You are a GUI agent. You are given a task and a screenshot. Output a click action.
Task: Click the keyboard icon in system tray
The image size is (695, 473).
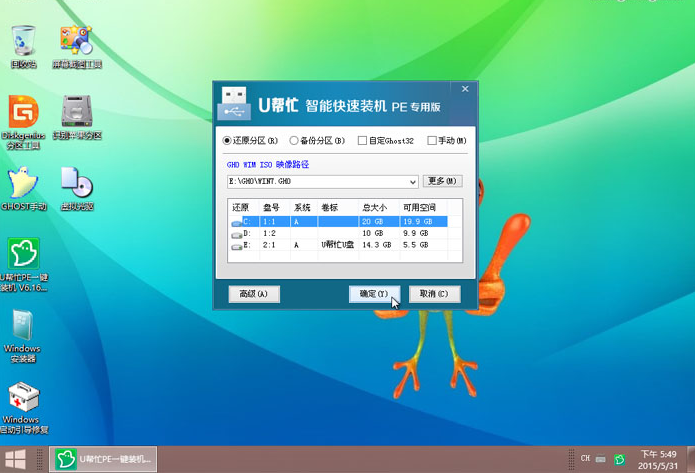coord(601,459)
